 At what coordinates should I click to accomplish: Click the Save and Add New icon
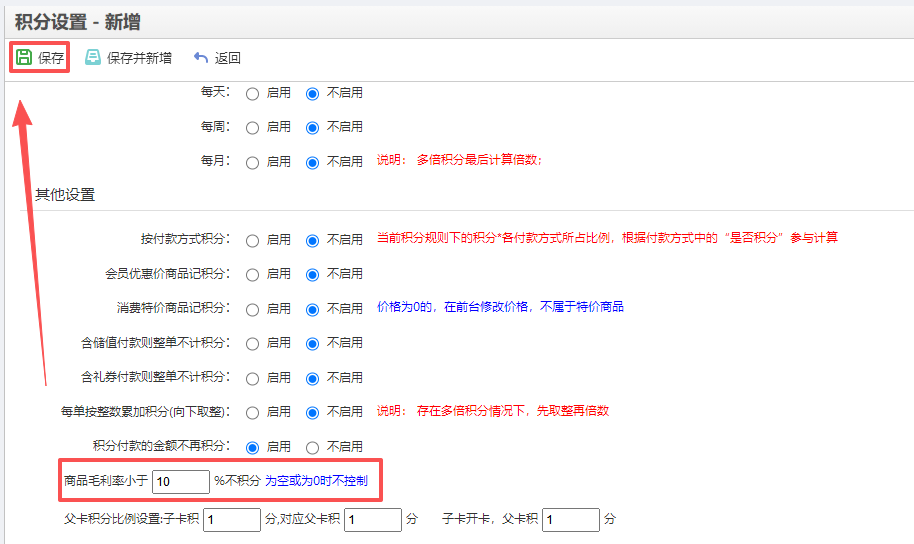click(93, 58)
